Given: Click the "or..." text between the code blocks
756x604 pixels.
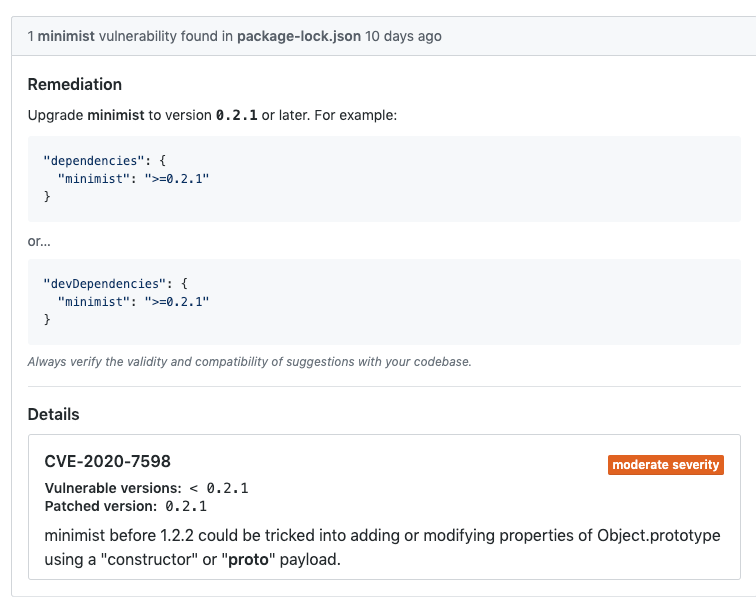Looking at the screenshot, I should tap(40, 241).
